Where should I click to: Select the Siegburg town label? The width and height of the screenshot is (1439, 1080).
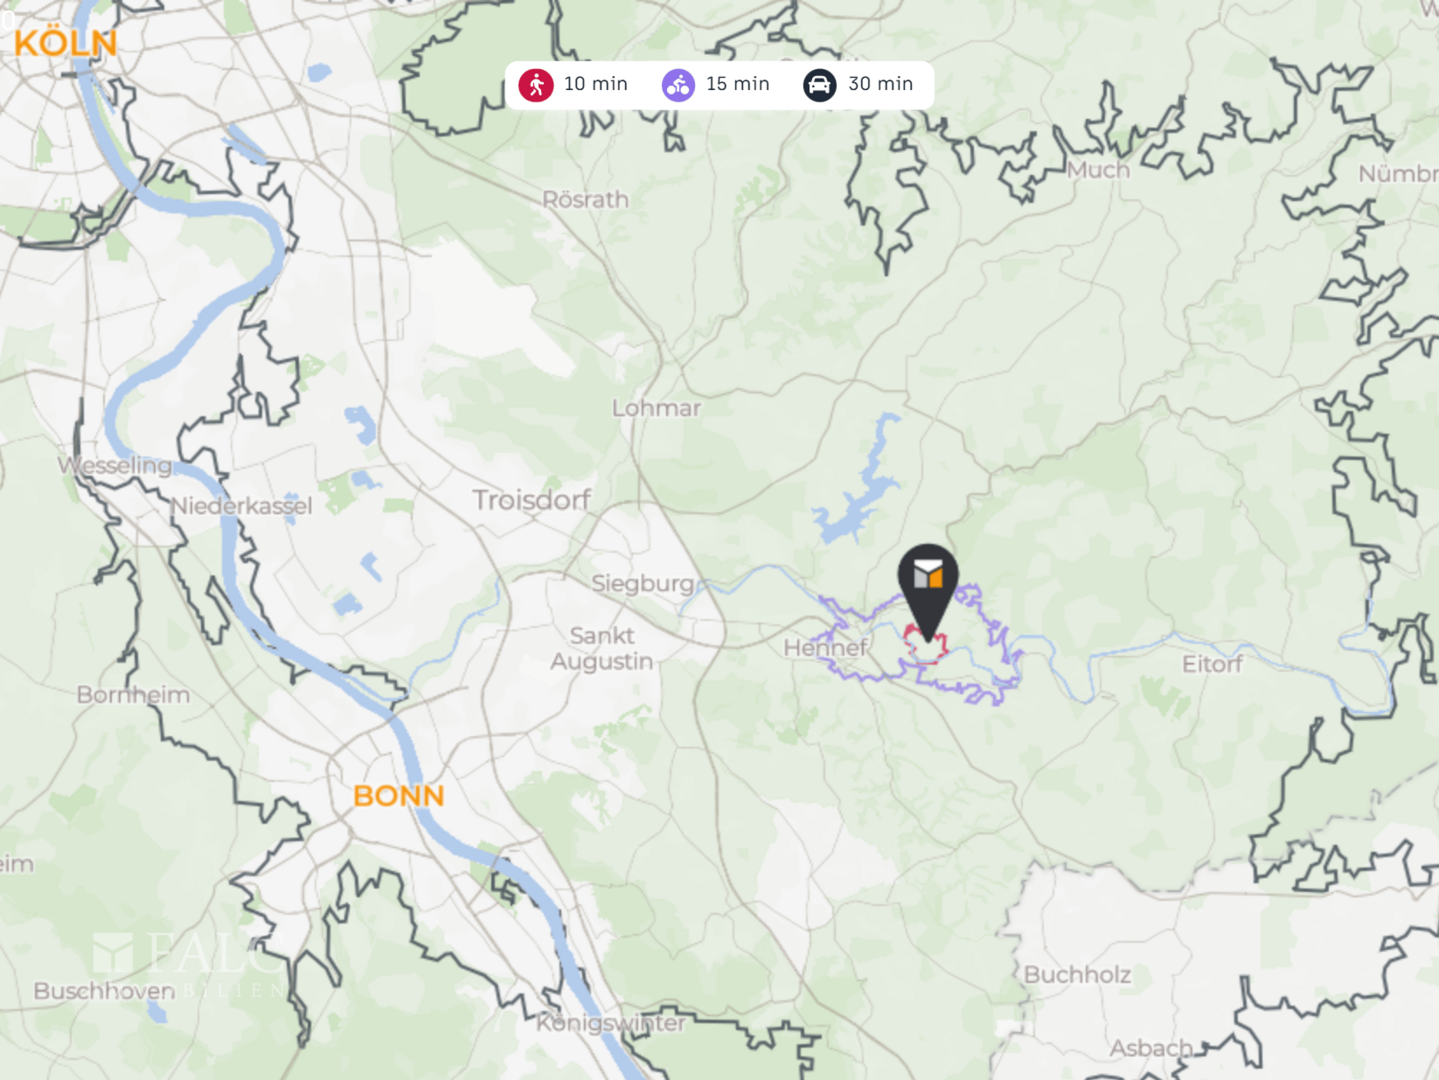tap(642, 583)
